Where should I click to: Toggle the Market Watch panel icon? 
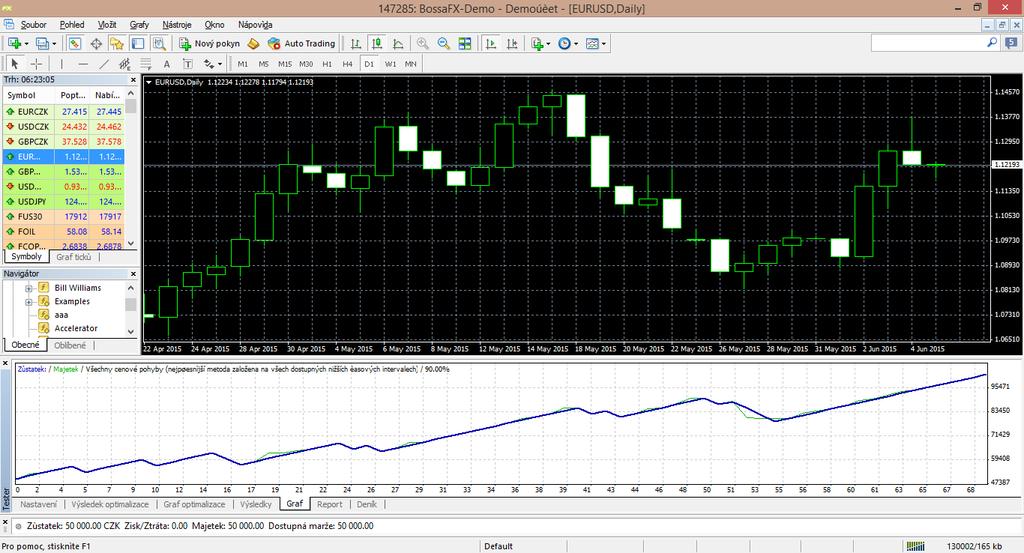click(x=75, y=43)
